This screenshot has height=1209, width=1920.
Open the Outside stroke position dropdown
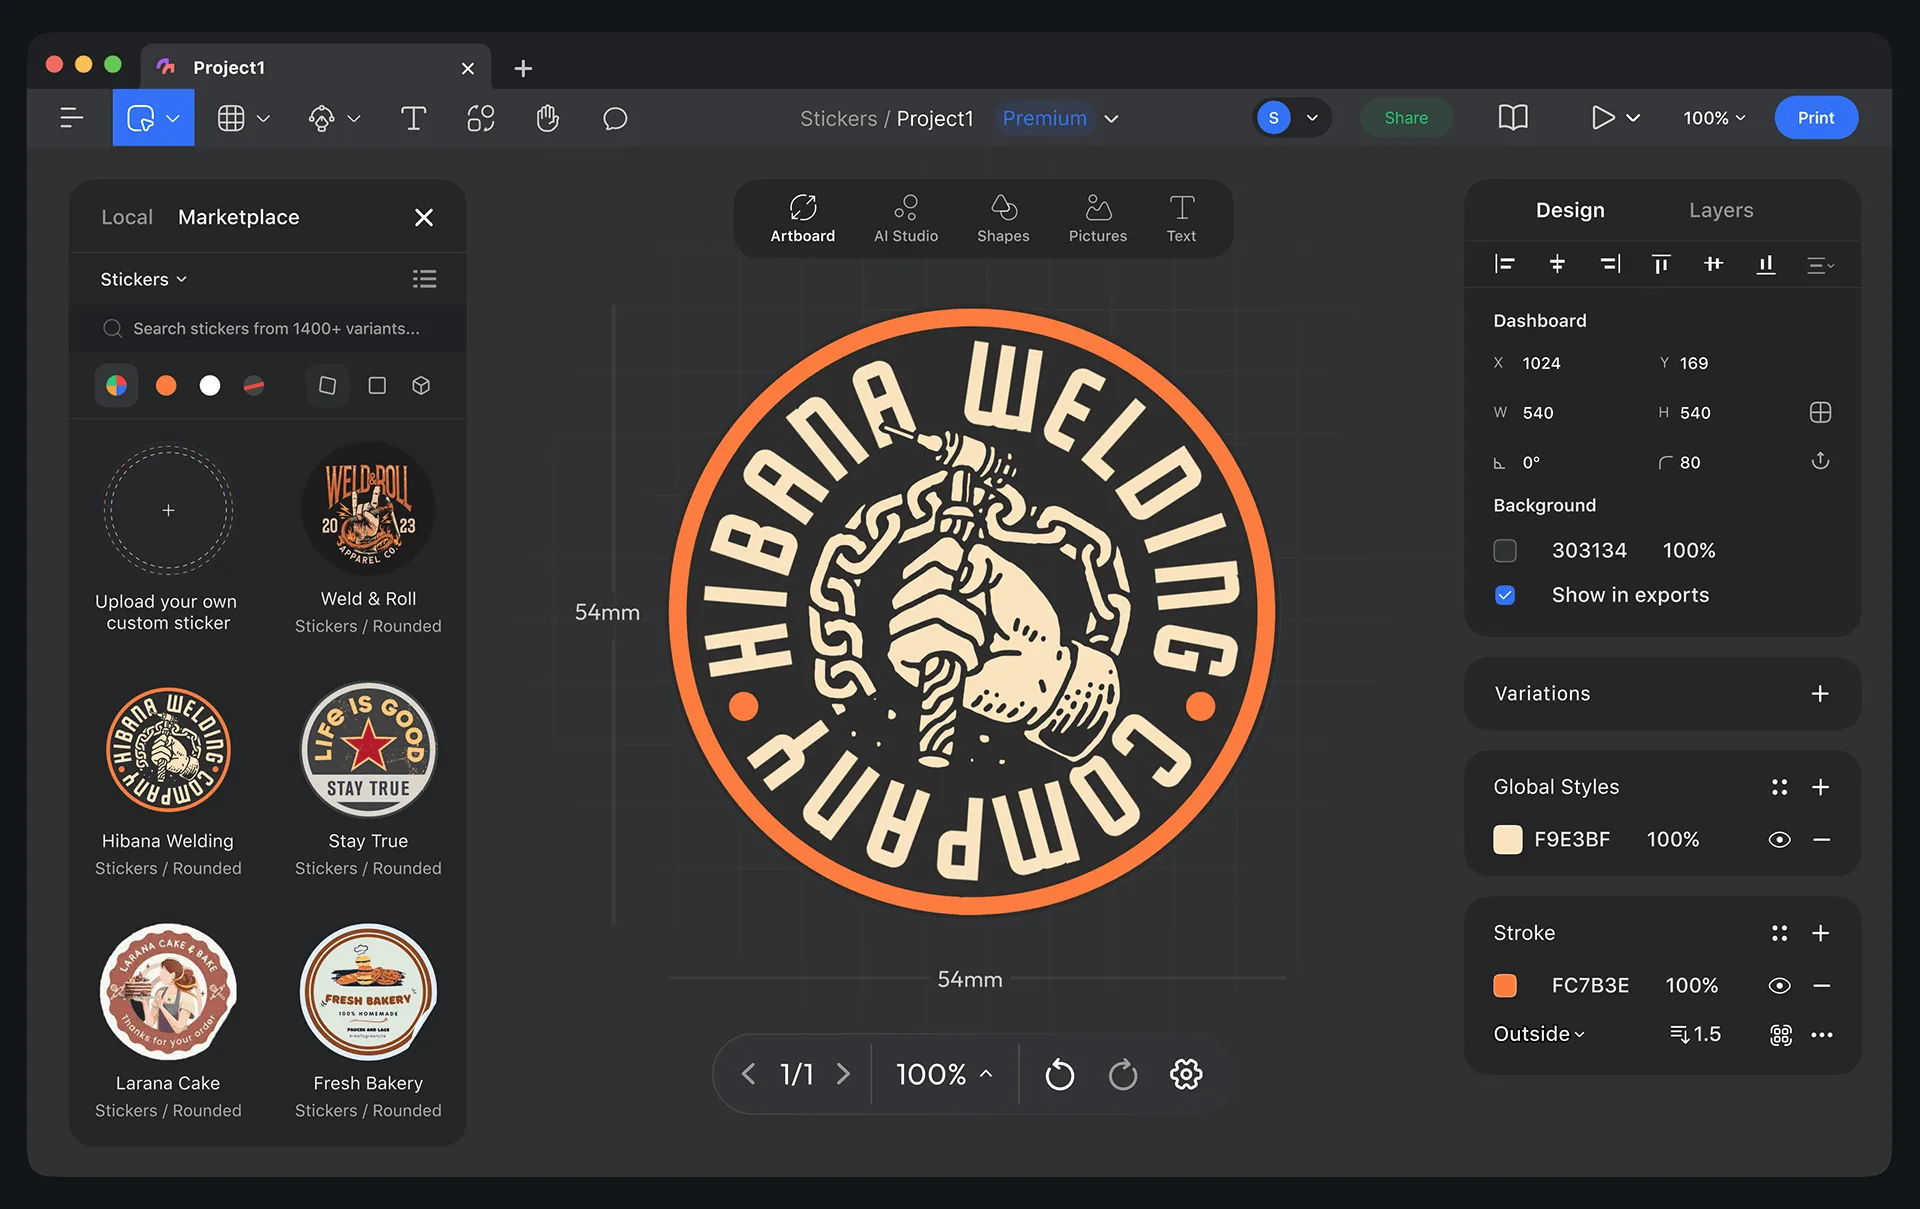1539,1034
